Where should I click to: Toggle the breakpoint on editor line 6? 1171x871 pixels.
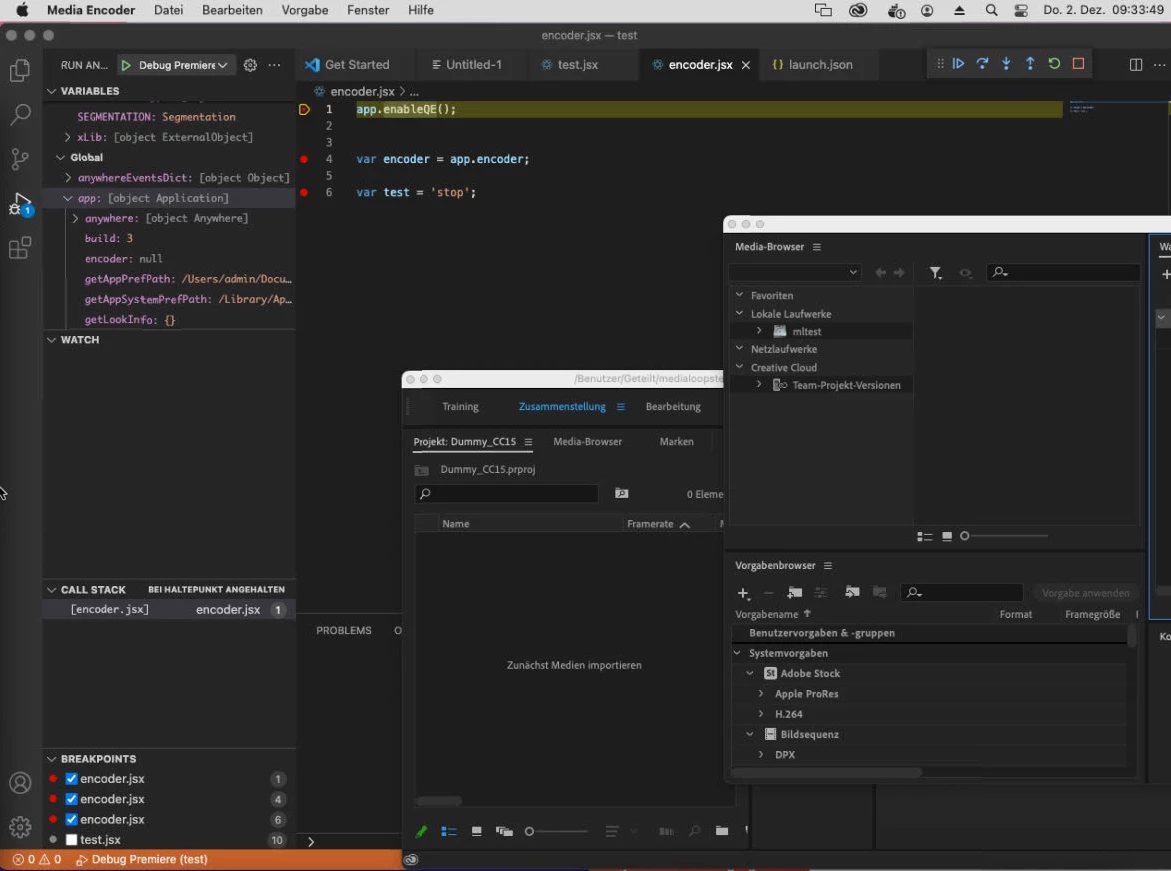pyautogui.click(x=304, y=192)
